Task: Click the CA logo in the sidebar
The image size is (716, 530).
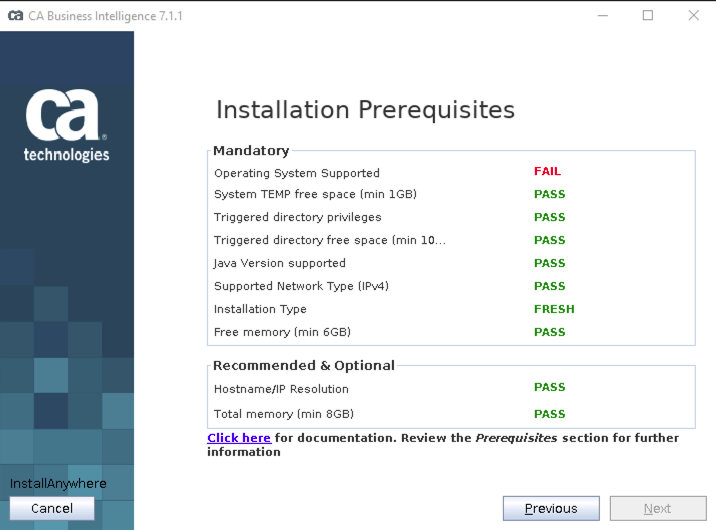Action: (x=67, y=125)
